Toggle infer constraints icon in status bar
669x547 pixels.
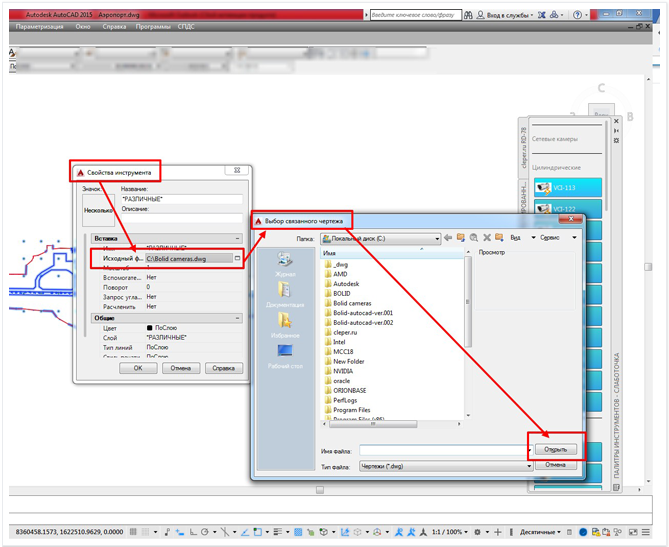[167, 532]
